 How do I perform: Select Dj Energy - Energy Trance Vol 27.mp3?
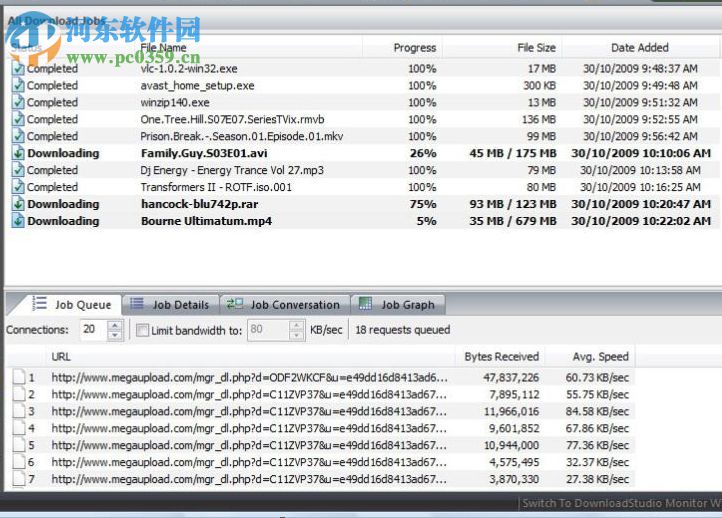click(232, 170)
